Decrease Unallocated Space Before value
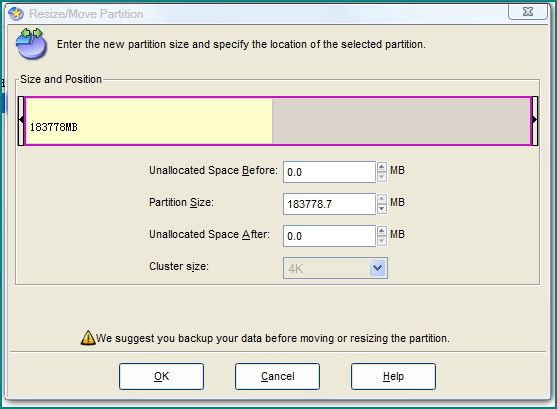This screenshot has height=409, width=557. pos(382,177)
